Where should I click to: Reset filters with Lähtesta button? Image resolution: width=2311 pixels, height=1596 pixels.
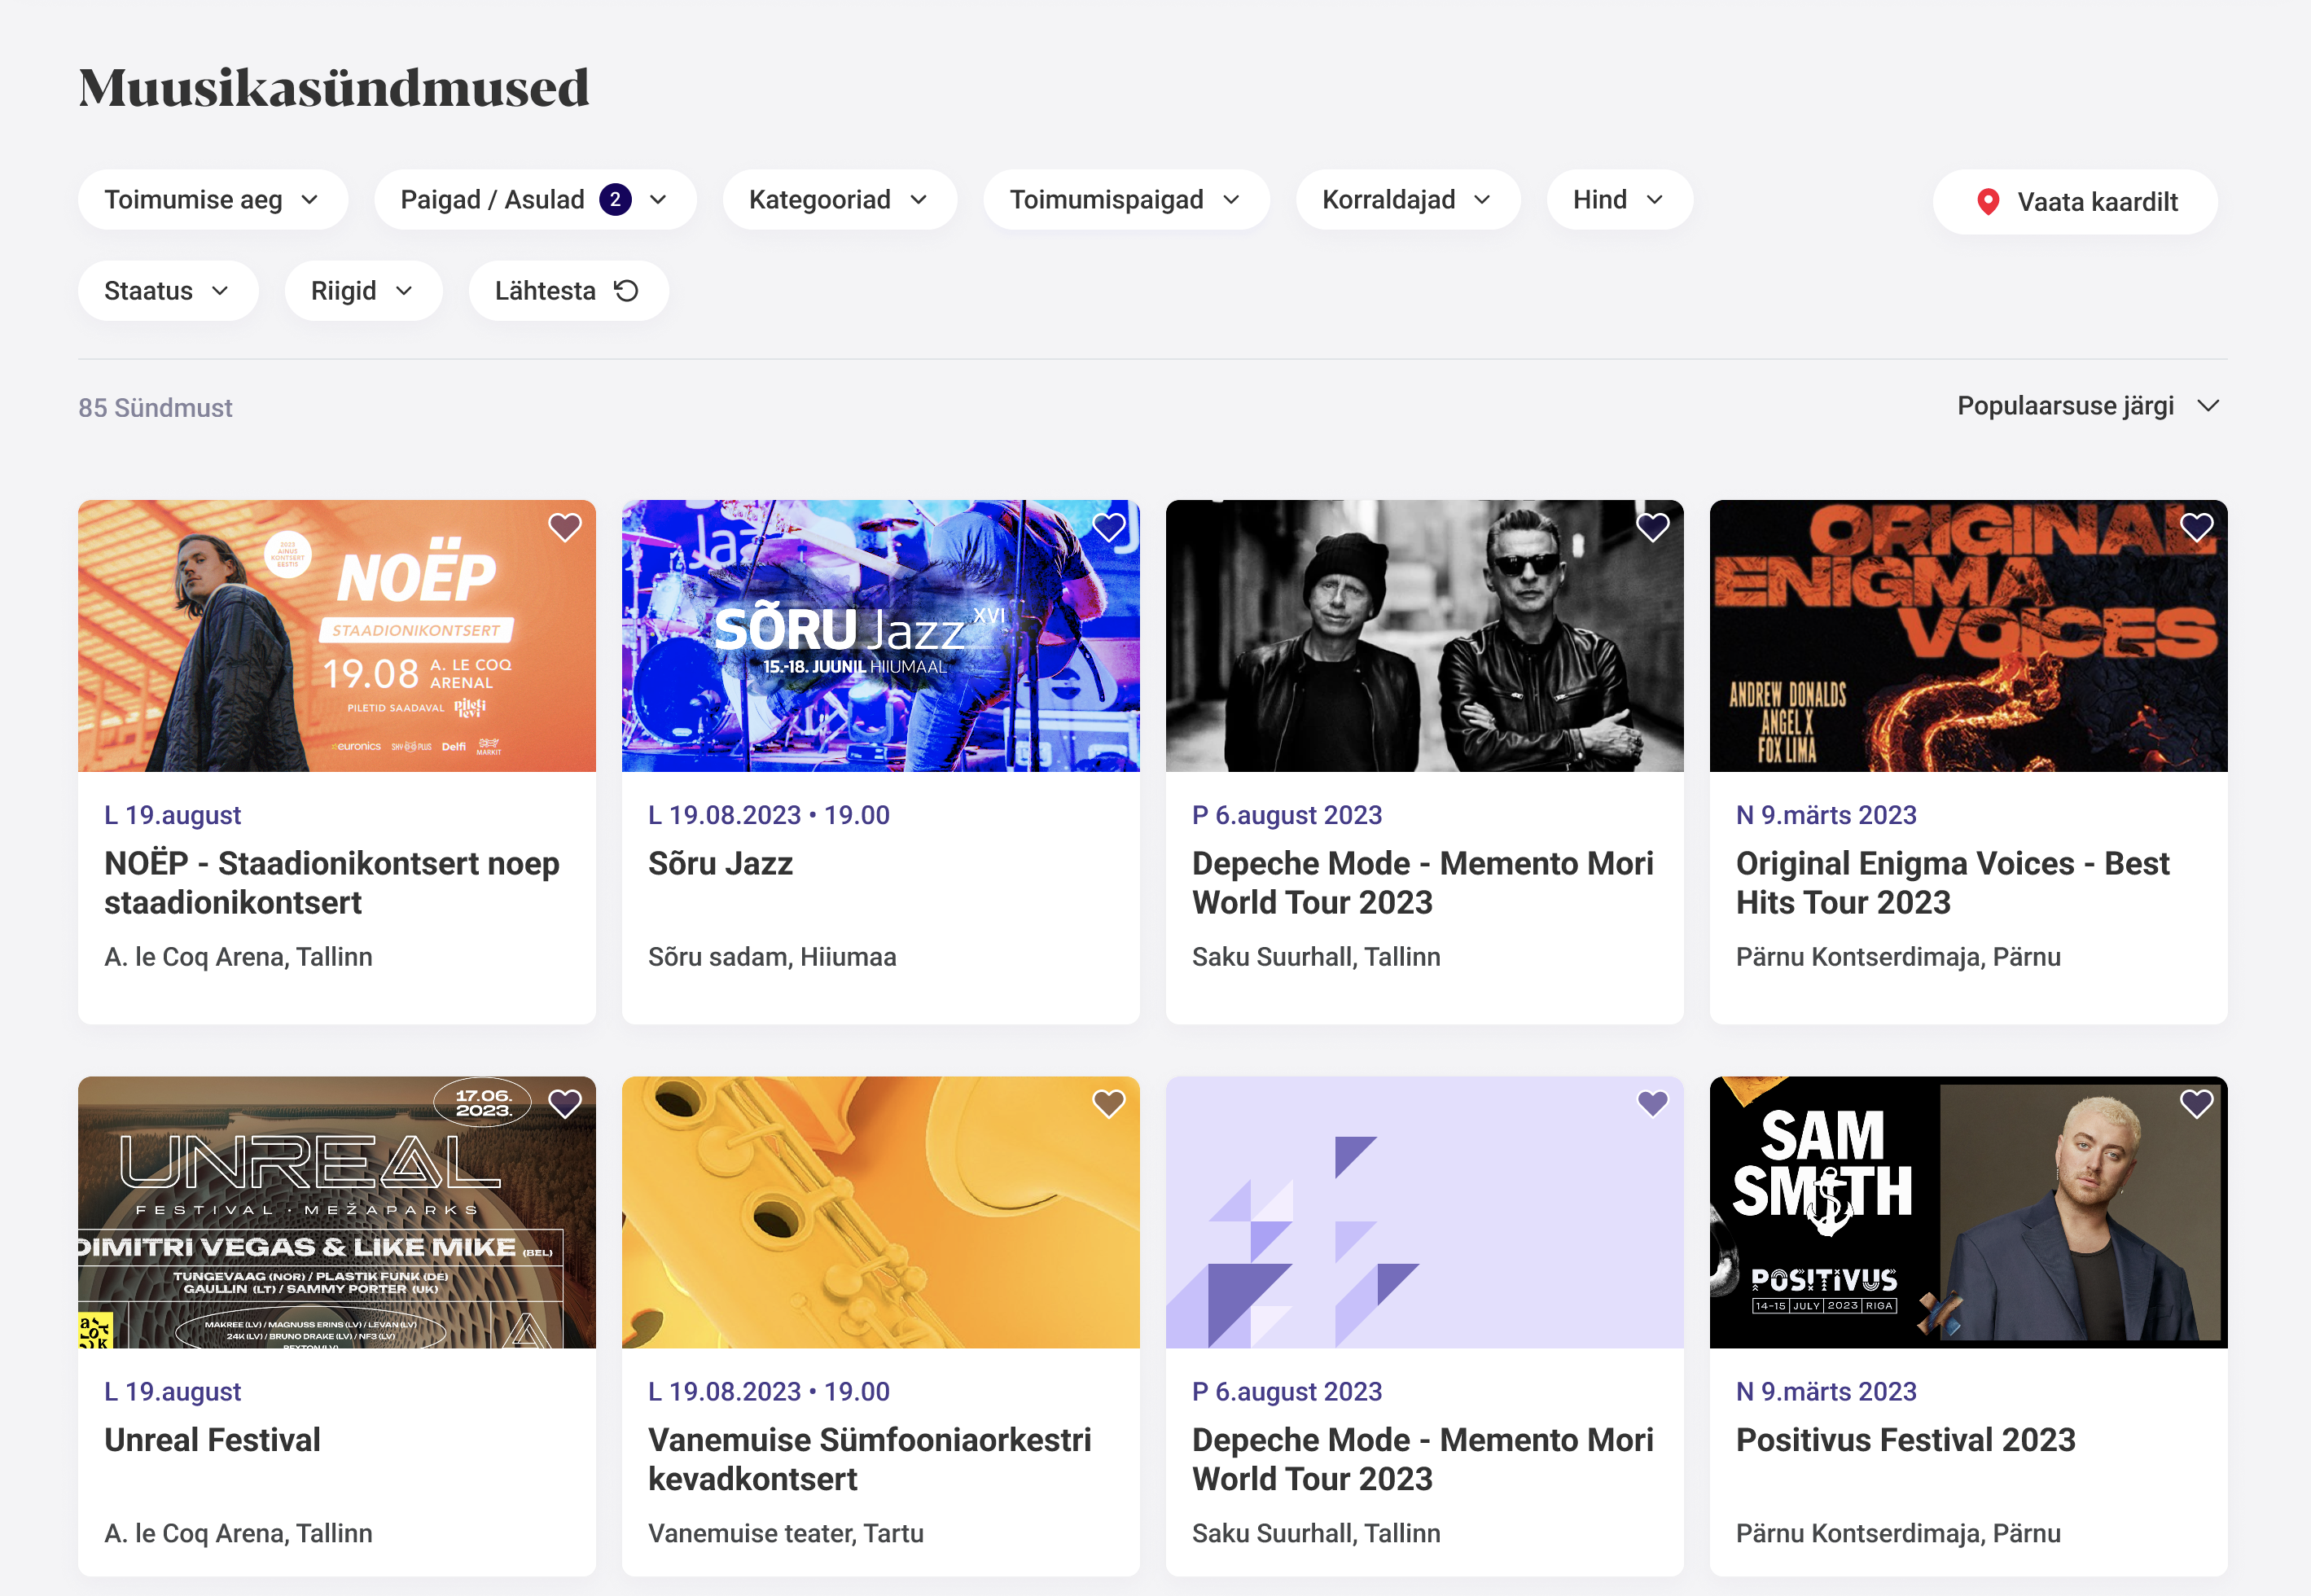tap(568, 291)
